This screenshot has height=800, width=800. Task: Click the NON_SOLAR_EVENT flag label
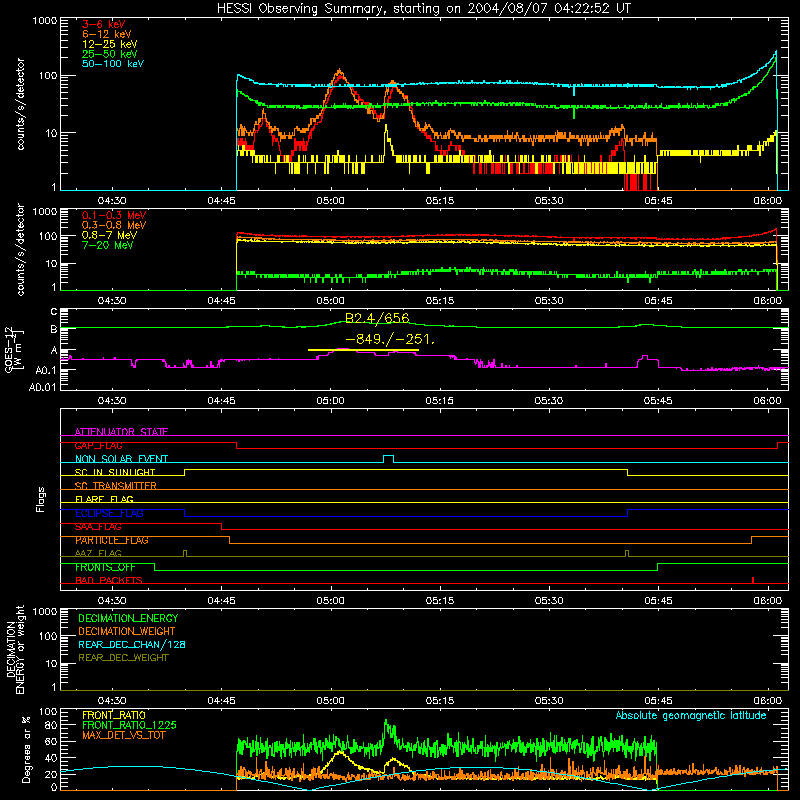(121, 459)
